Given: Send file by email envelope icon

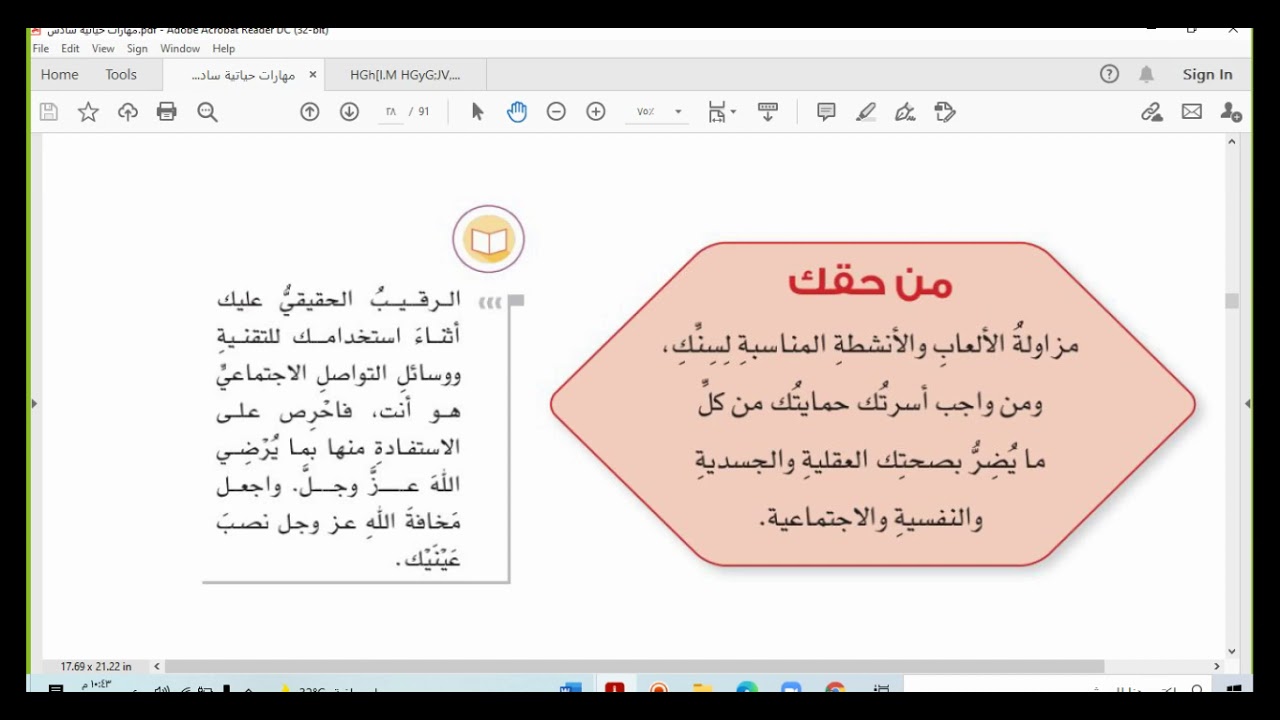Looking at the screenshot, I should pyautogui.click(x=1191, y=112).
